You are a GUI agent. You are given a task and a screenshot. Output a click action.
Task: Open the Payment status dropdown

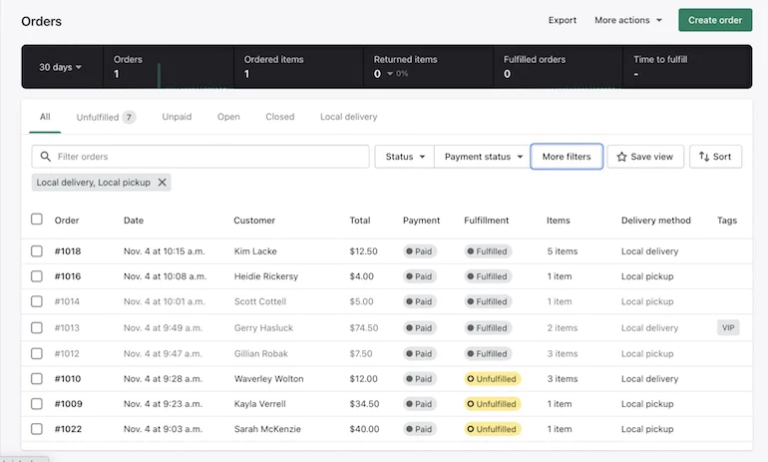[x=484, y=157]
